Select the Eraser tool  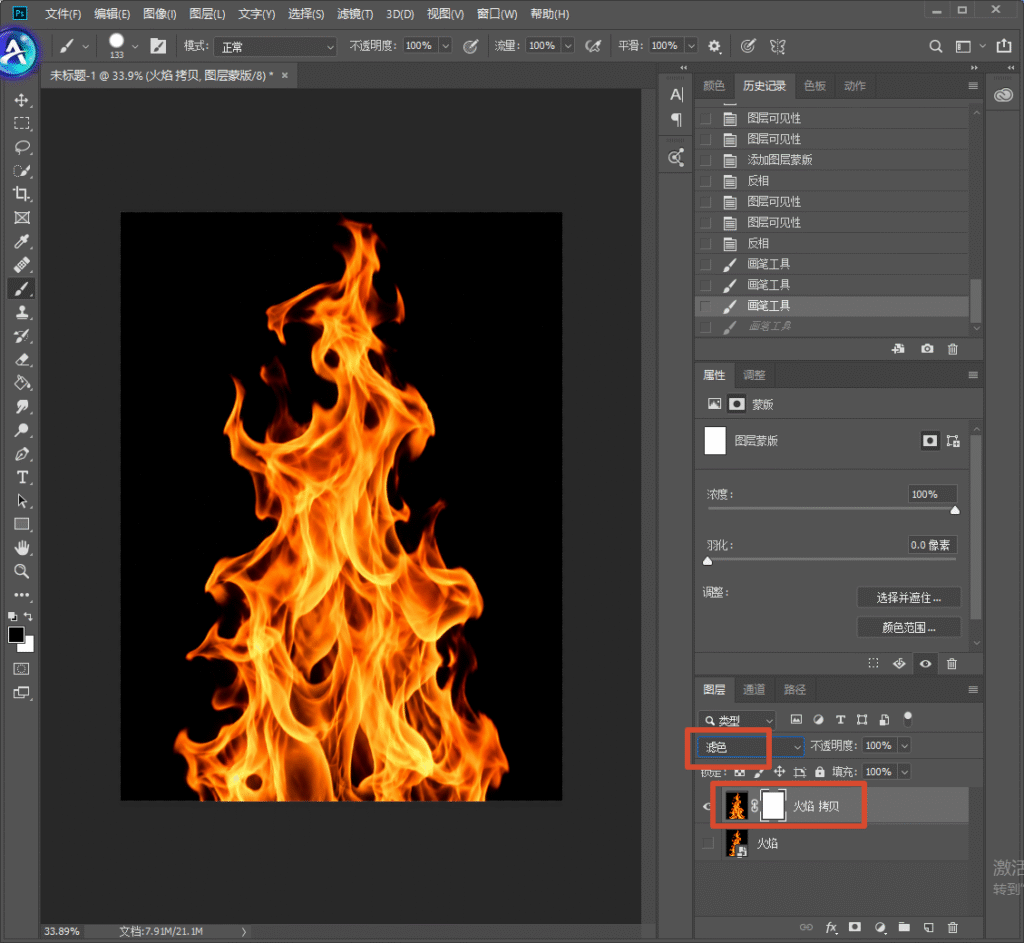pyautogui.click(x=22, y=359)
